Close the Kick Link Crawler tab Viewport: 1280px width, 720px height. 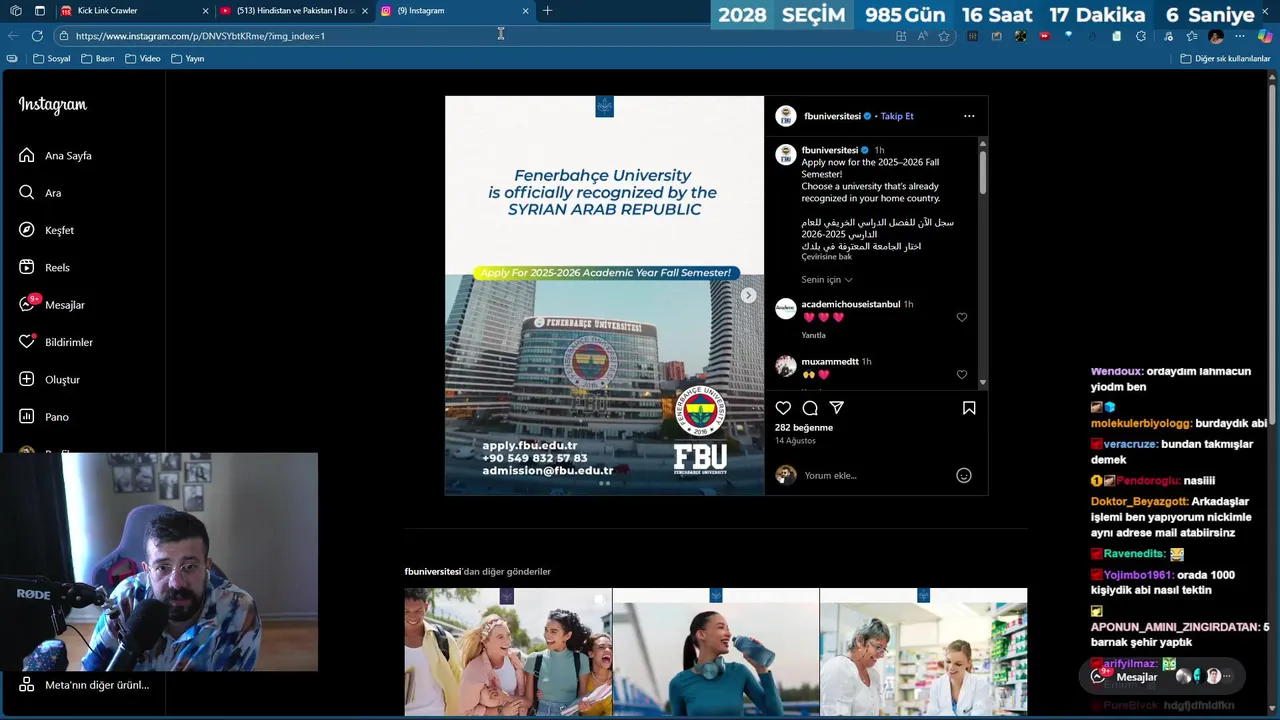point(206,11)
